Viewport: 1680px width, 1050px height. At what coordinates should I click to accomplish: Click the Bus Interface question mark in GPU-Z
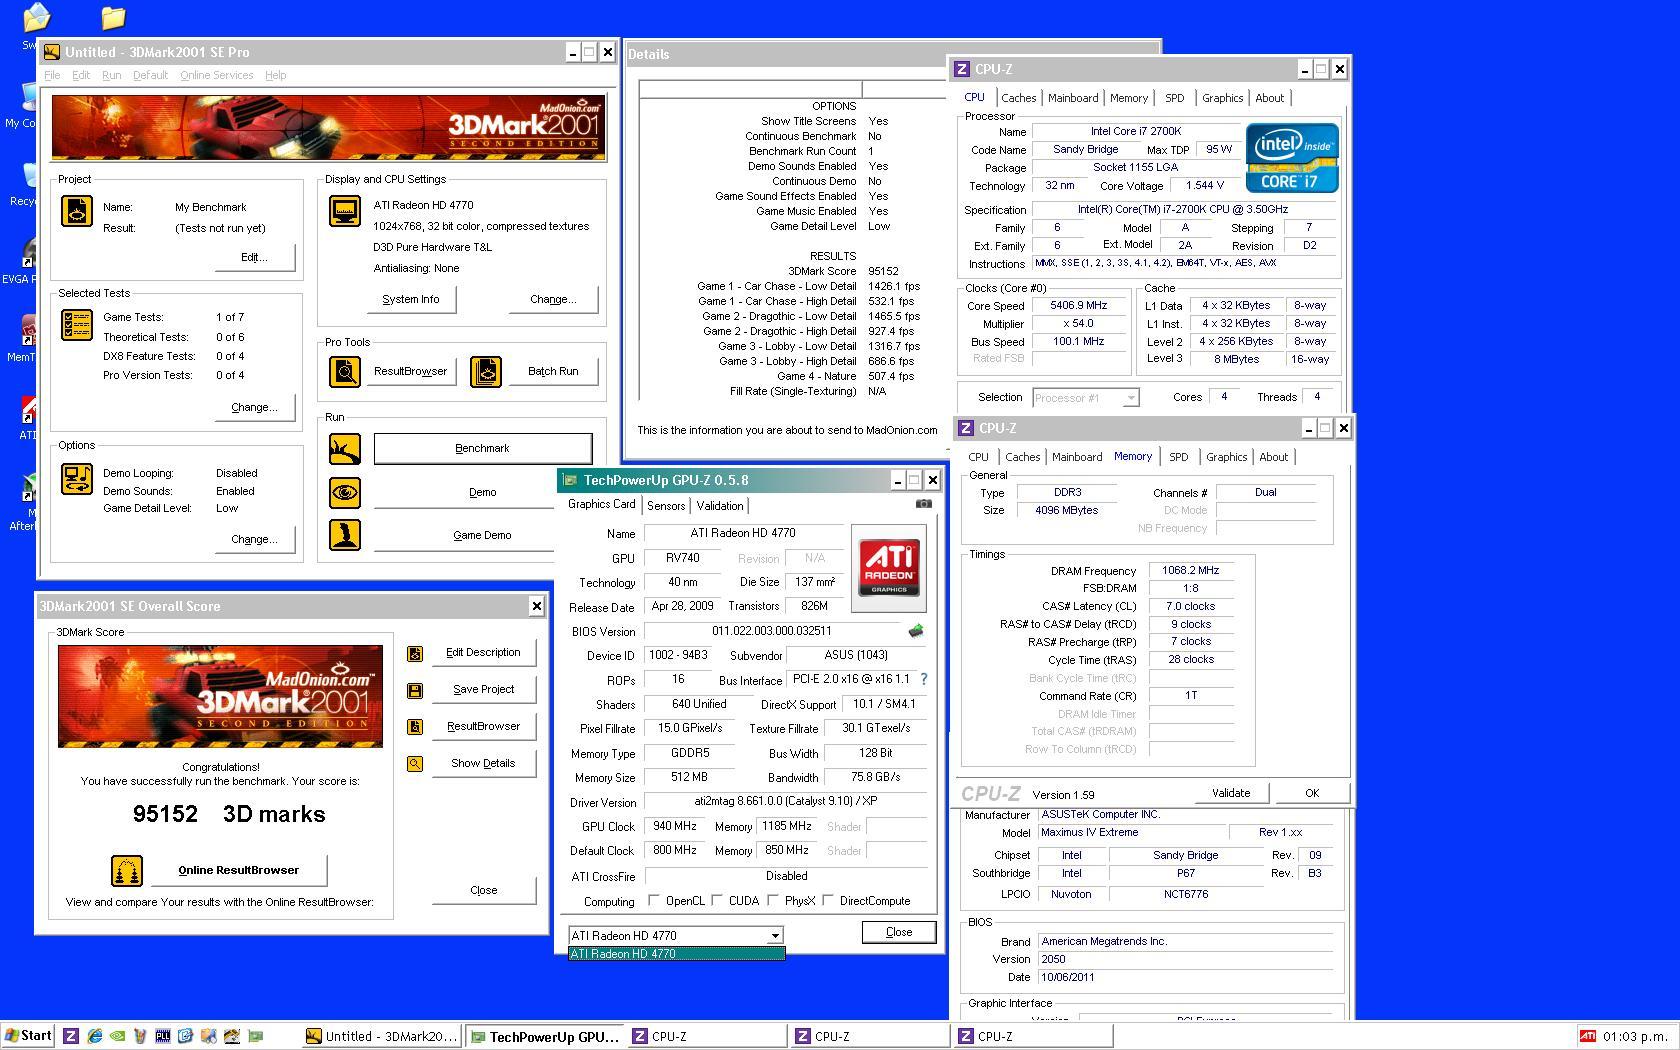coord(924,679)
